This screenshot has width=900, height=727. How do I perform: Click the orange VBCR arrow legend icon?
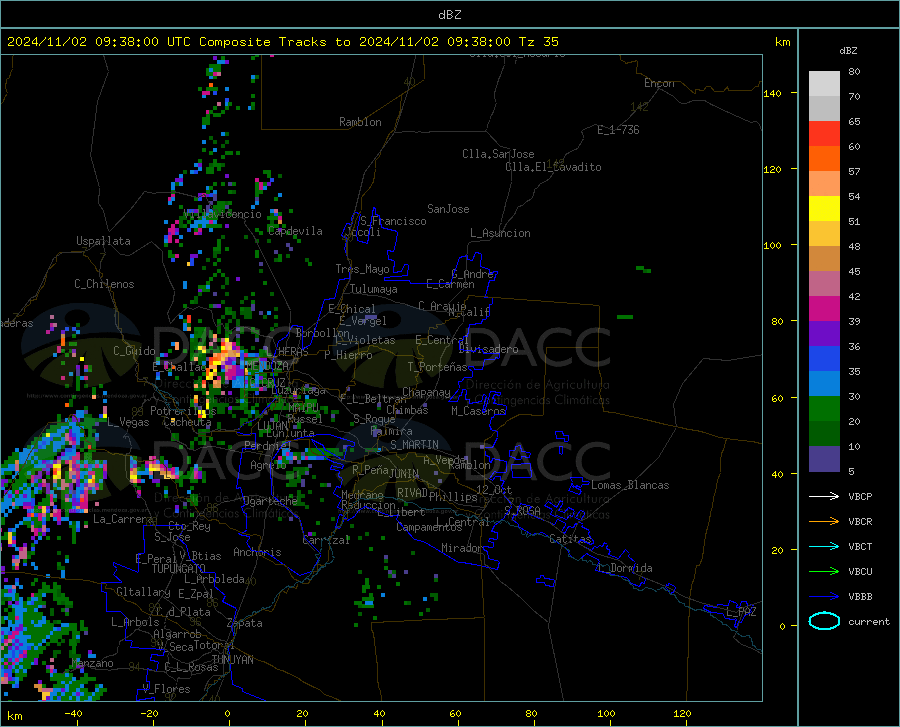point(824,522)
